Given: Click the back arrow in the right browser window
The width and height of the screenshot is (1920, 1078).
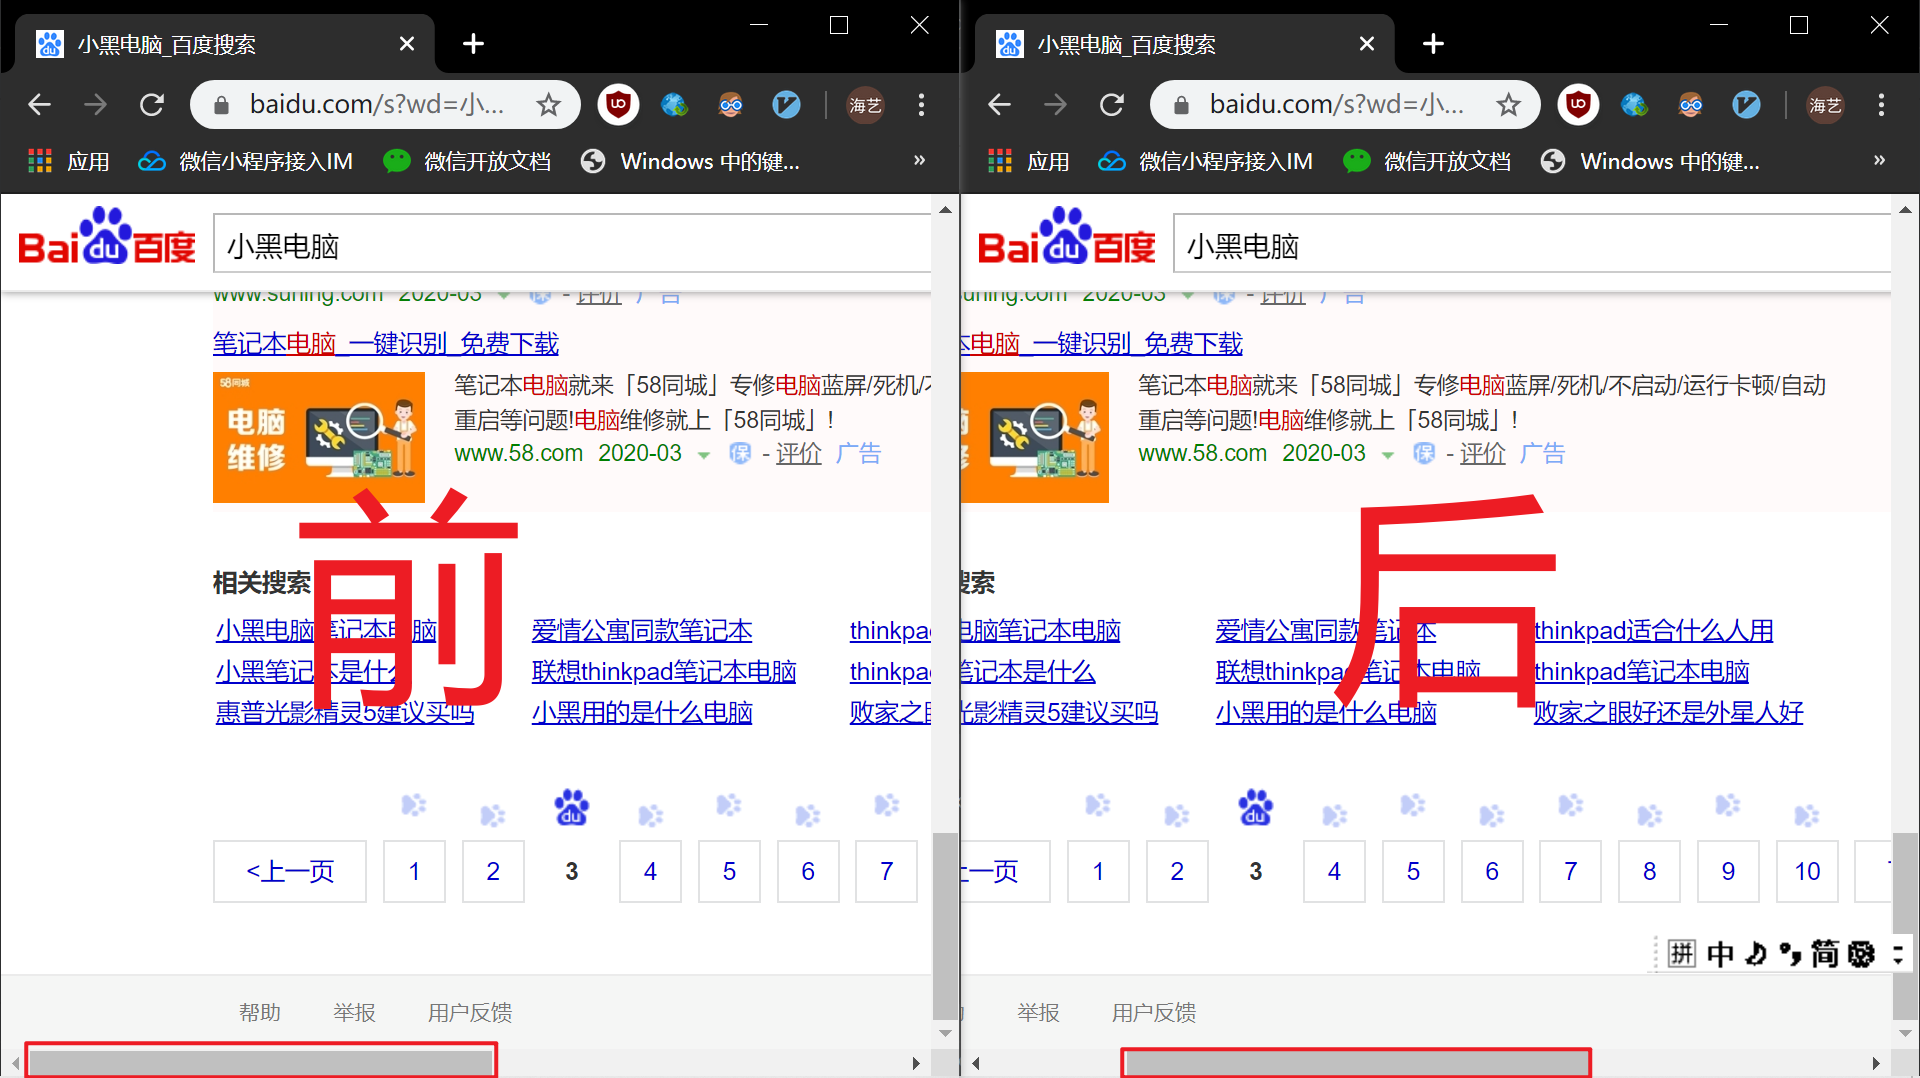Looking at the screenshot, I should click(x=999, y=104).
